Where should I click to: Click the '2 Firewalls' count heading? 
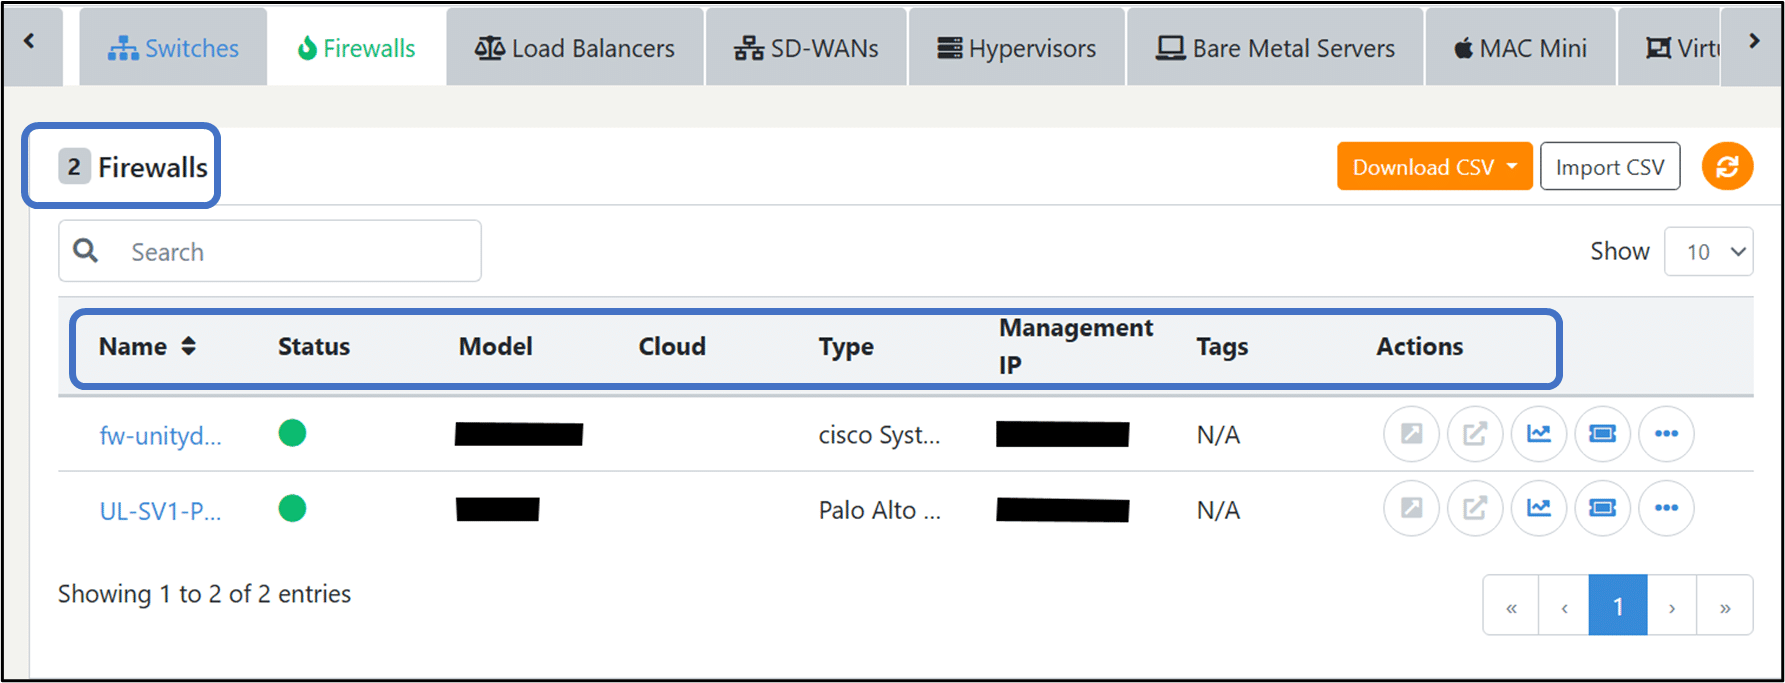[133, 167]
